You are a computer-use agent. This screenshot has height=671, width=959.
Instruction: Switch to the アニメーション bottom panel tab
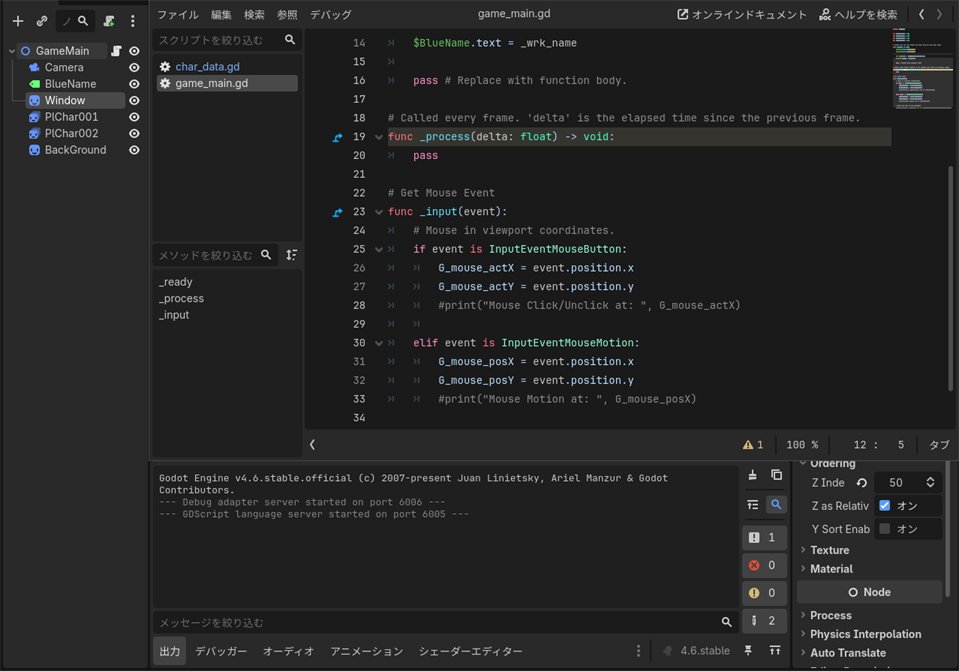click(366, 651)
